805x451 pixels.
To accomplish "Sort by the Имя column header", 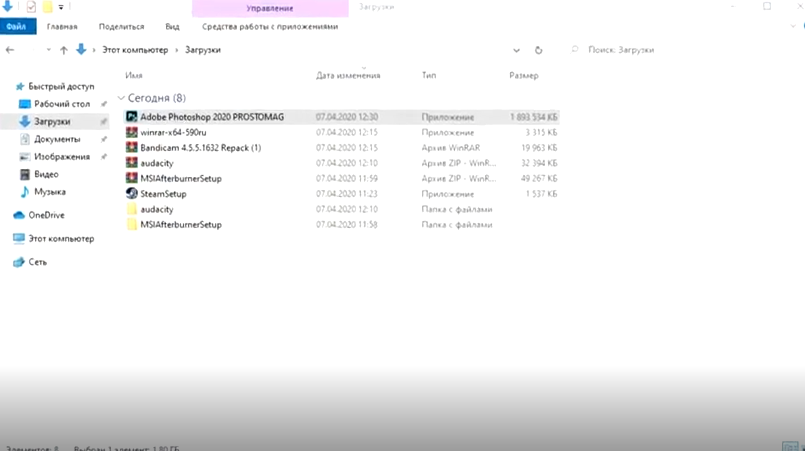I will [x=134, y=76].
